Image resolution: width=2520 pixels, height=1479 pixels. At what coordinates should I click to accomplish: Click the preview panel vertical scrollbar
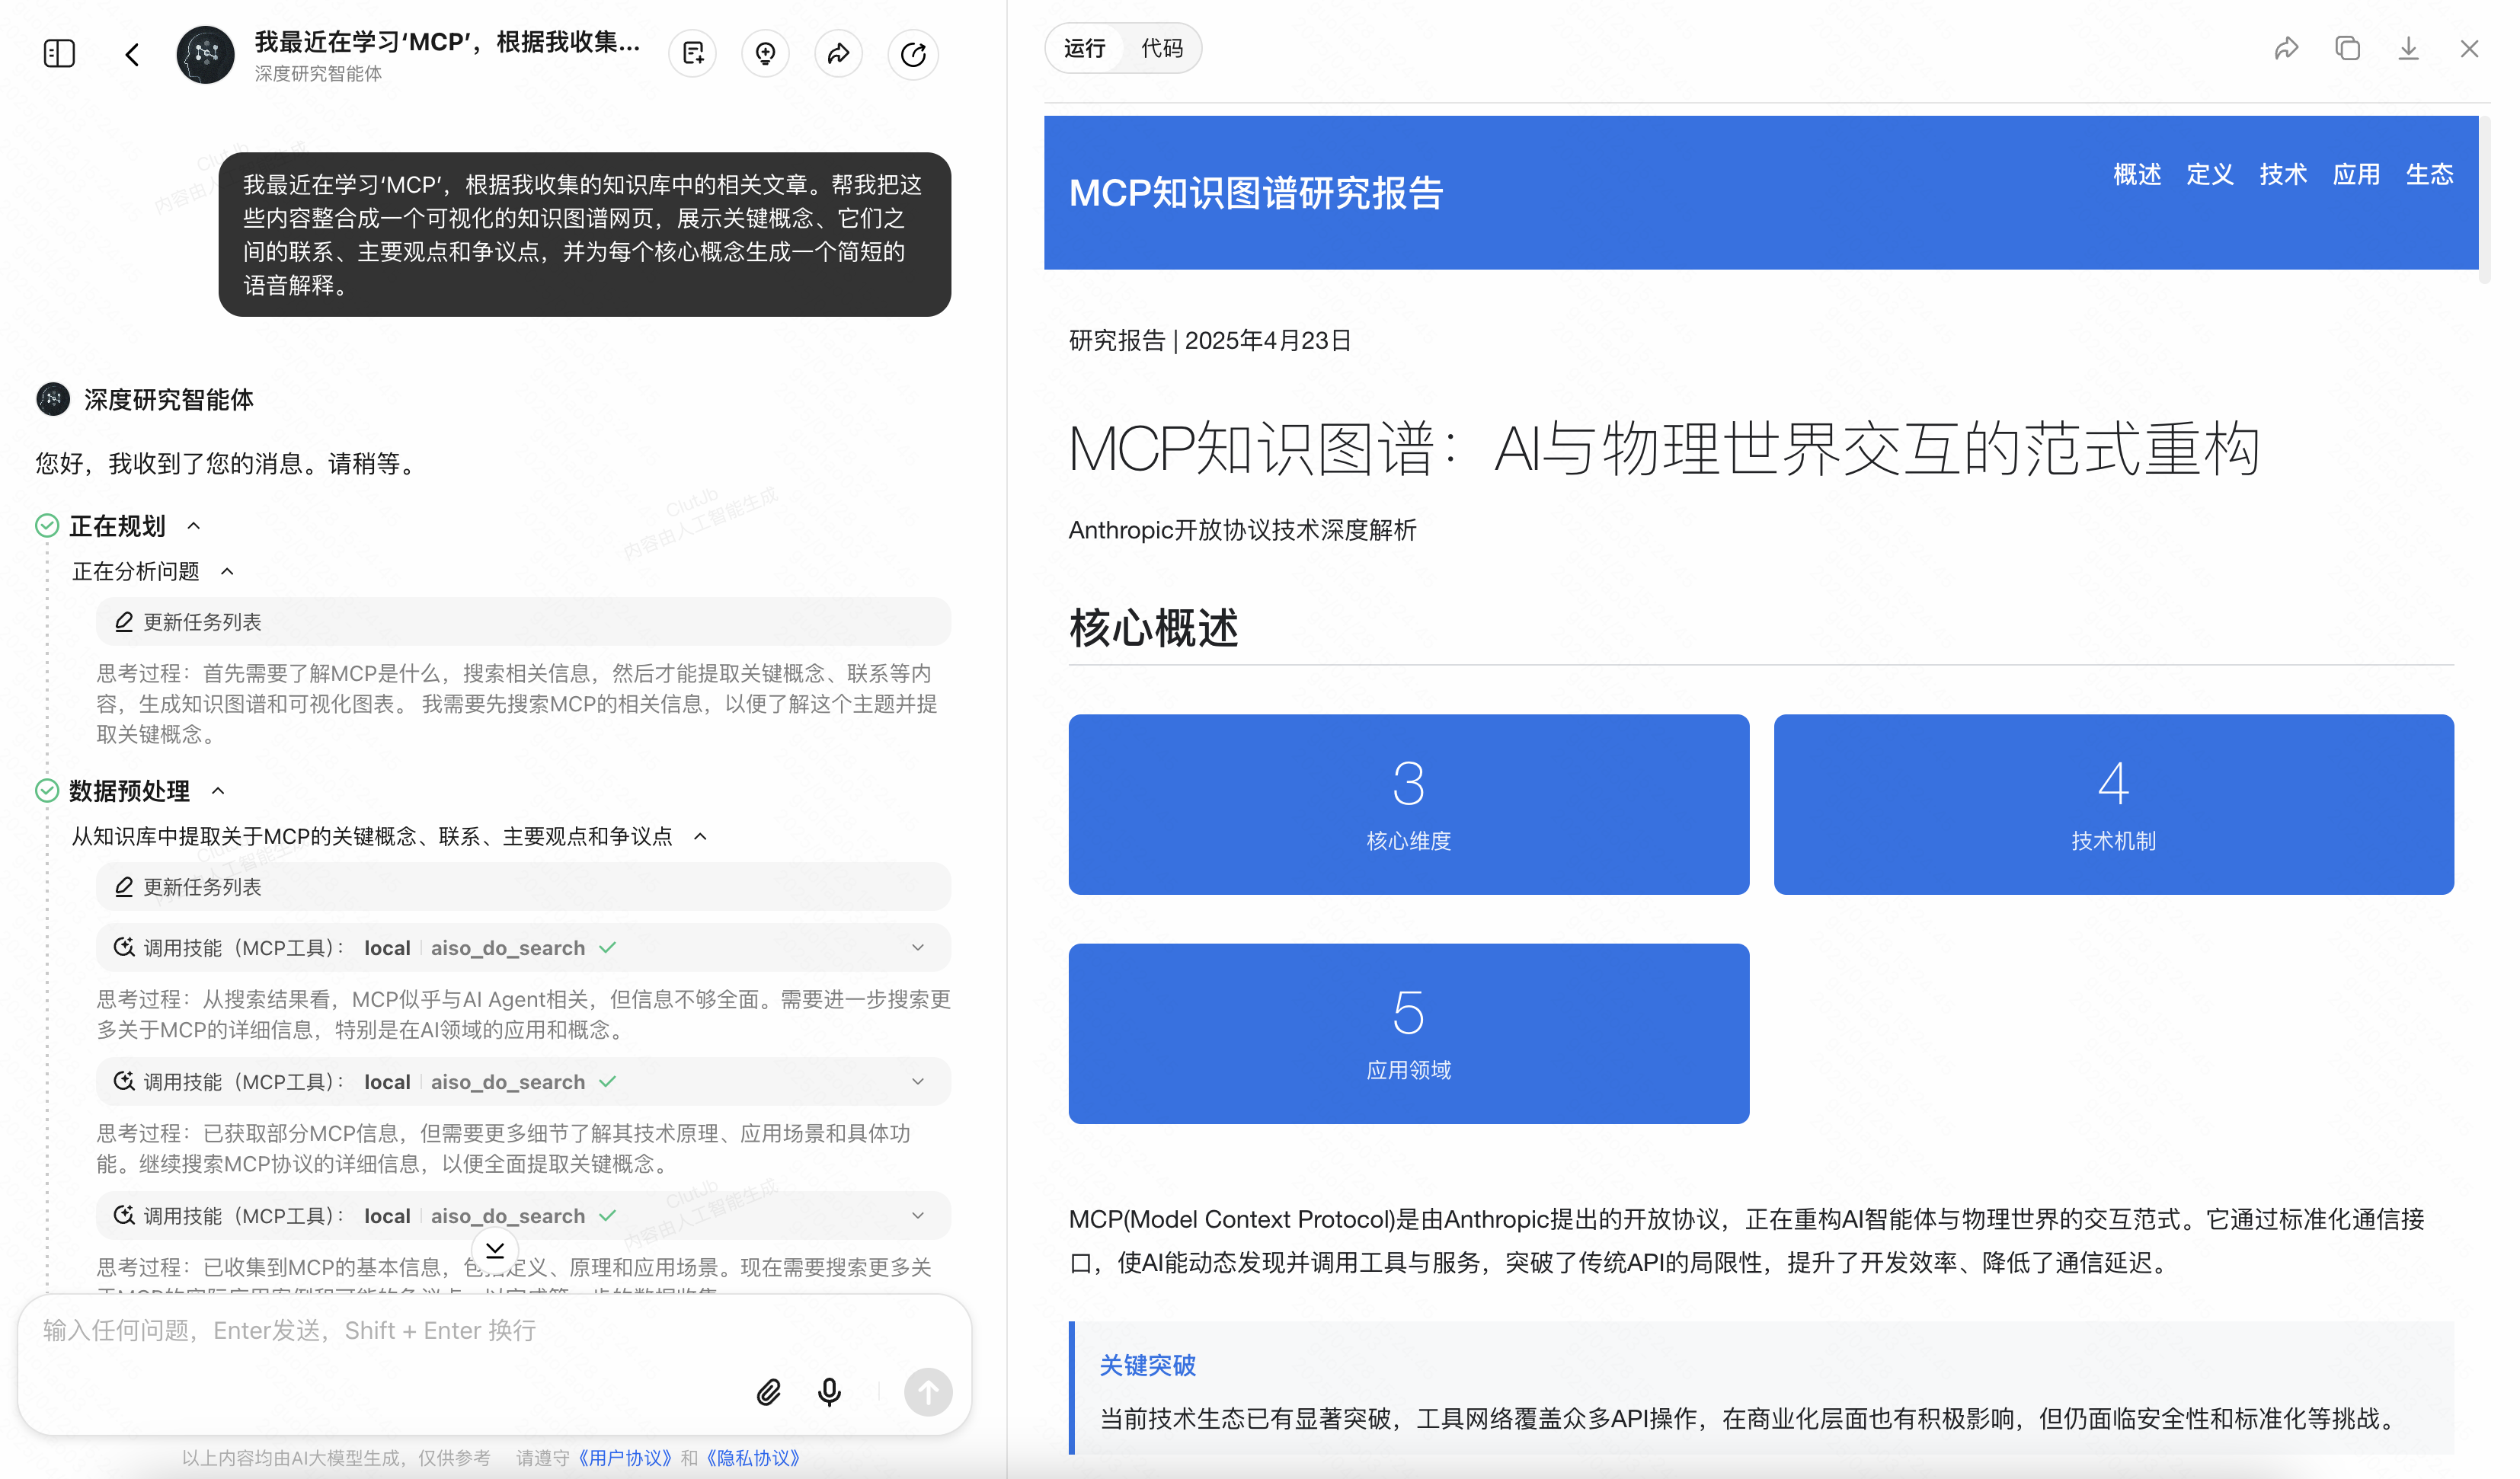point(2485,200)
